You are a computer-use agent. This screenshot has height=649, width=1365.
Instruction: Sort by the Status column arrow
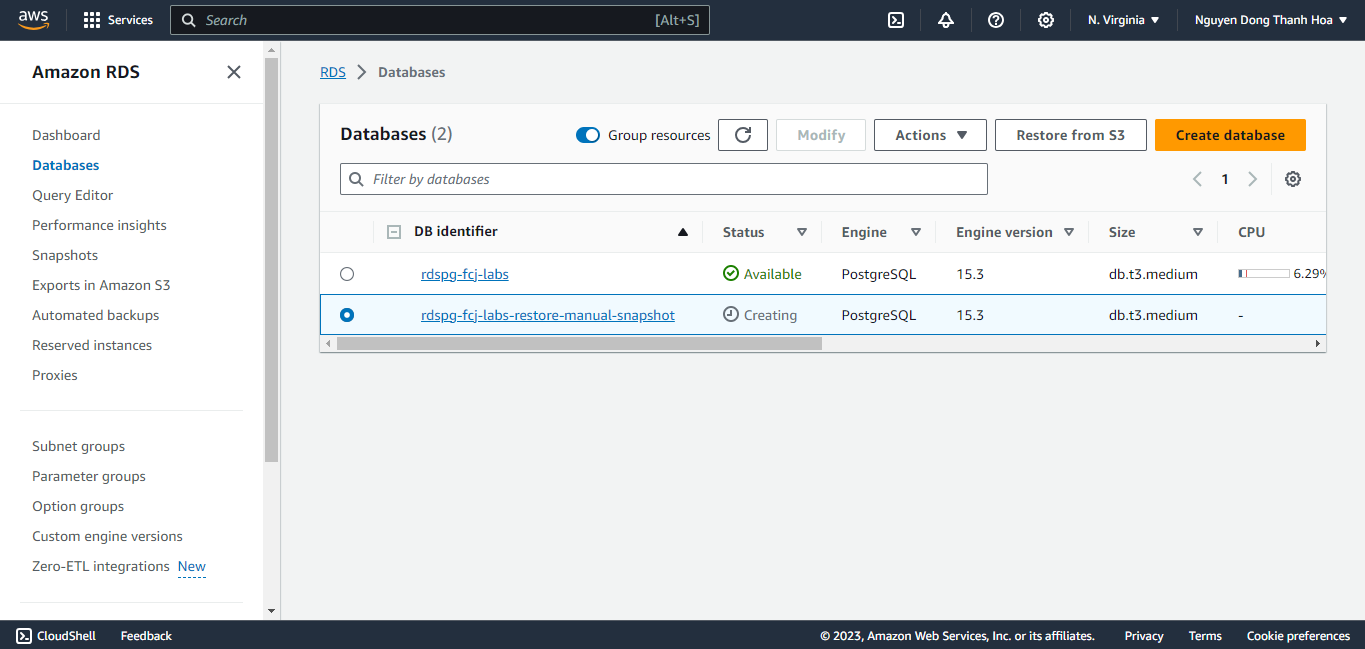point(802,232)
